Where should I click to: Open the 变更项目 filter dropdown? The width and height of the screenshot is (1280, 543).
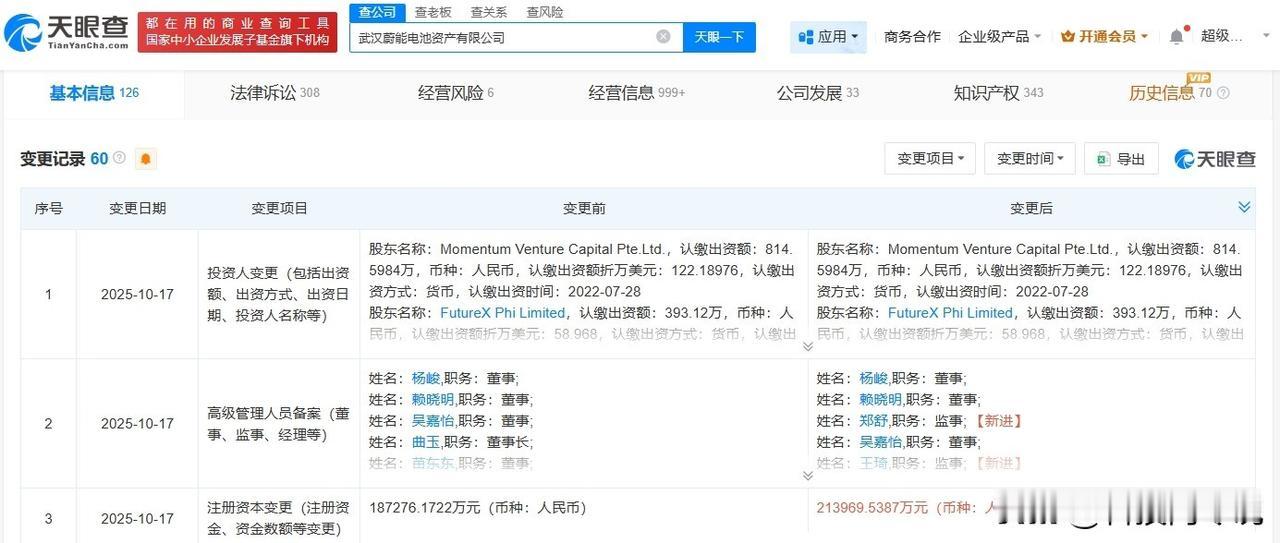pos(930,159)
